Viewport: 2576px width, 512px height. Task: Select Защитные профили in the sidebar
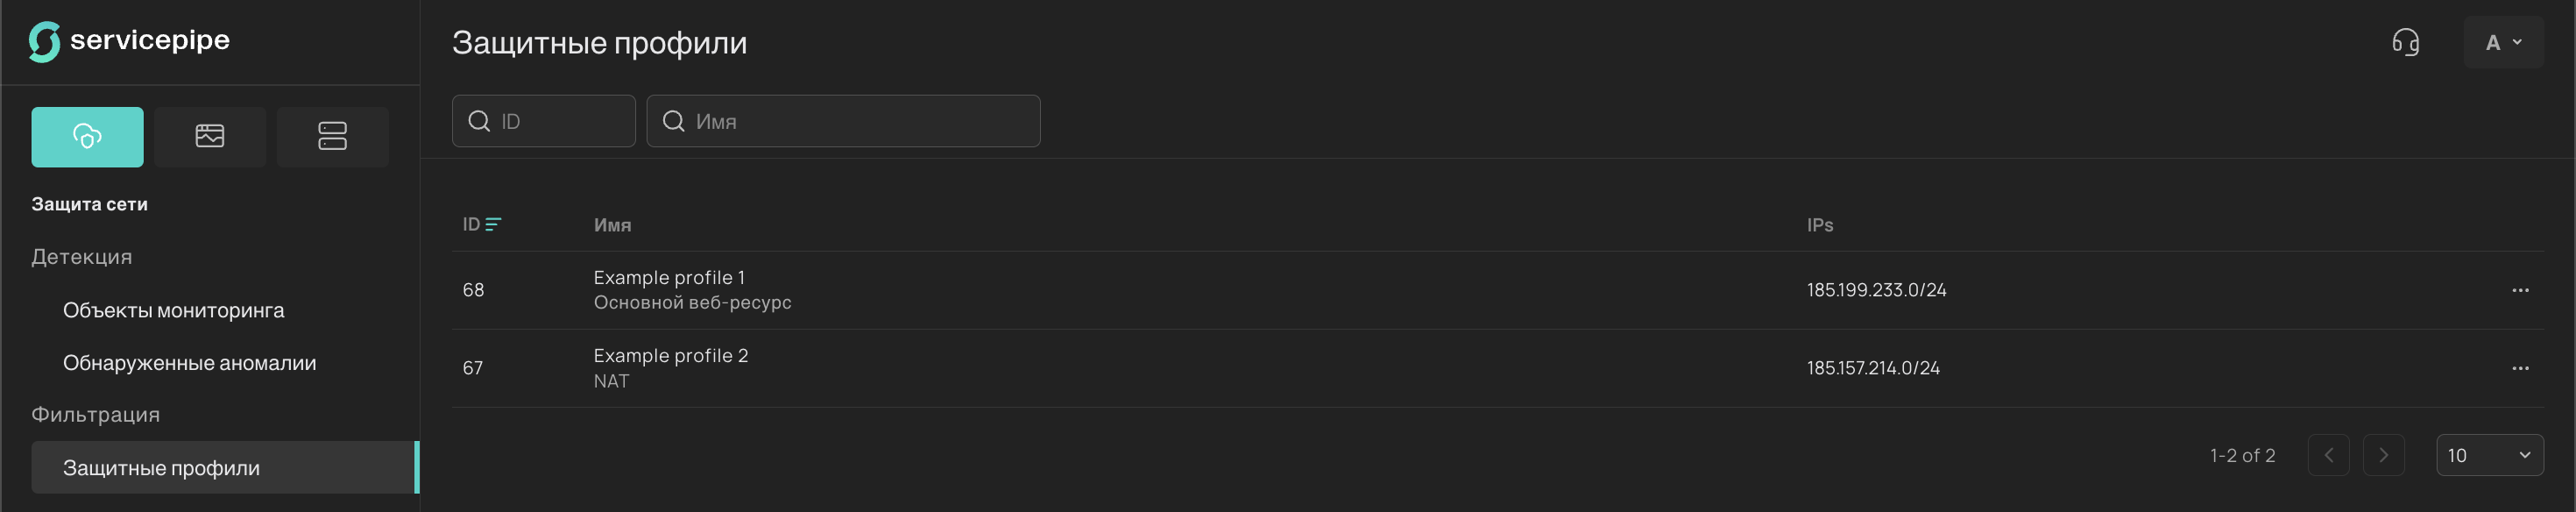tap(161, 468)
